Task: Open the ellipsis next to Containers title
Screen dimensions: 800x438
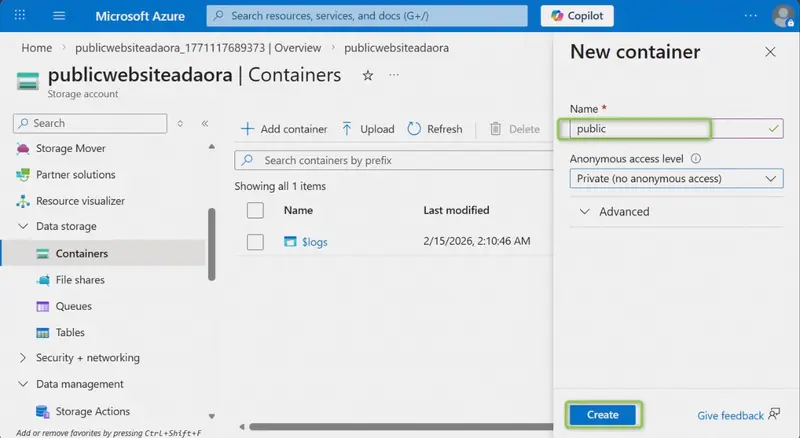Action: 394,75
